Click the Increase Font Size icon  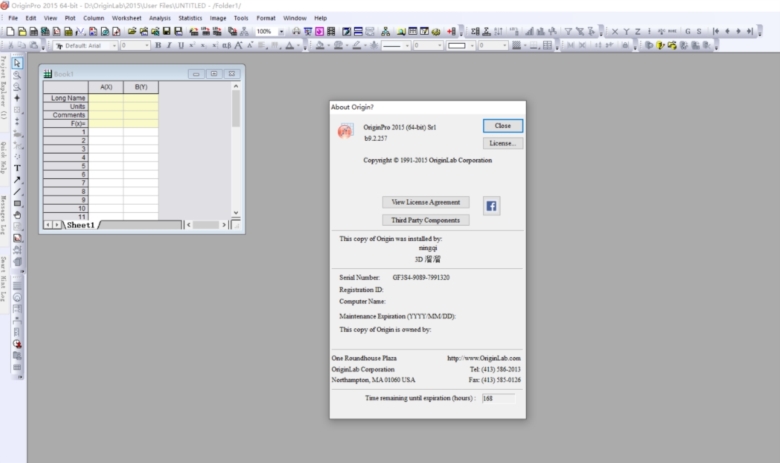click(x=239, y=45)
